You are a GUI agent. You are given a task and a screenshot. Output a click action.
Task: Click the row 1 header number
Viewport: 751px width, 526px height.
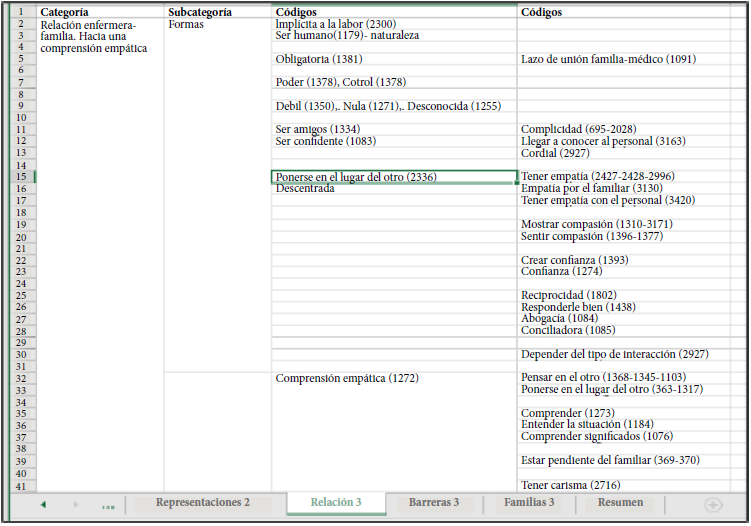pyautogui.click(x=20, y=12)
